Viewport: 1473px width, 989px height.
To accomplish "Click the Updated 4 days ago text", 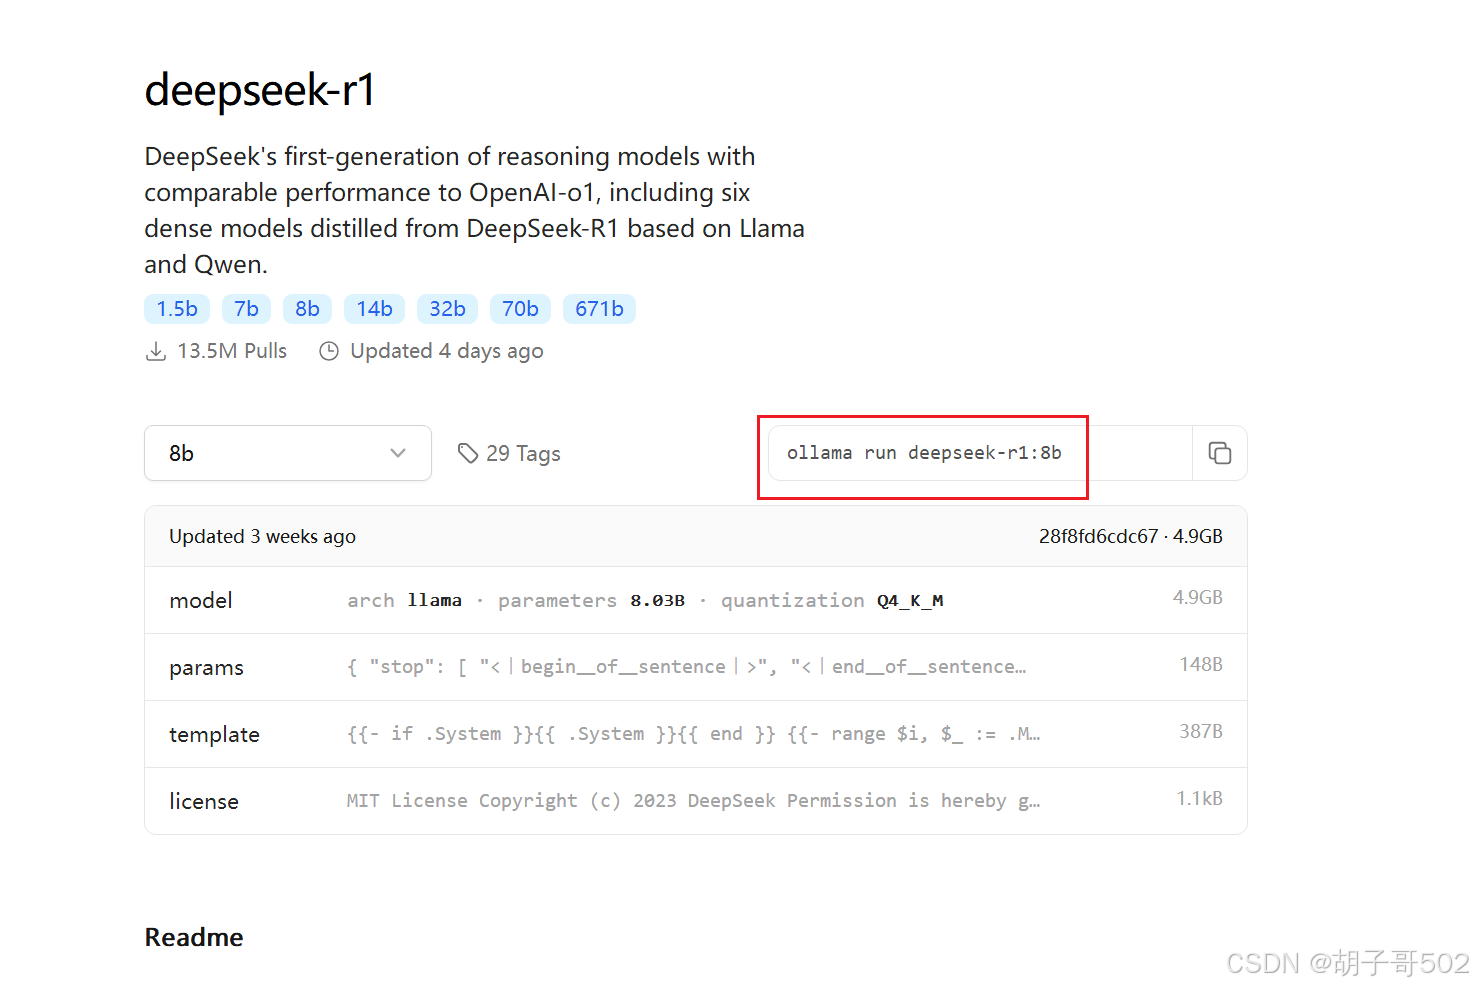I will click(447, 351).
